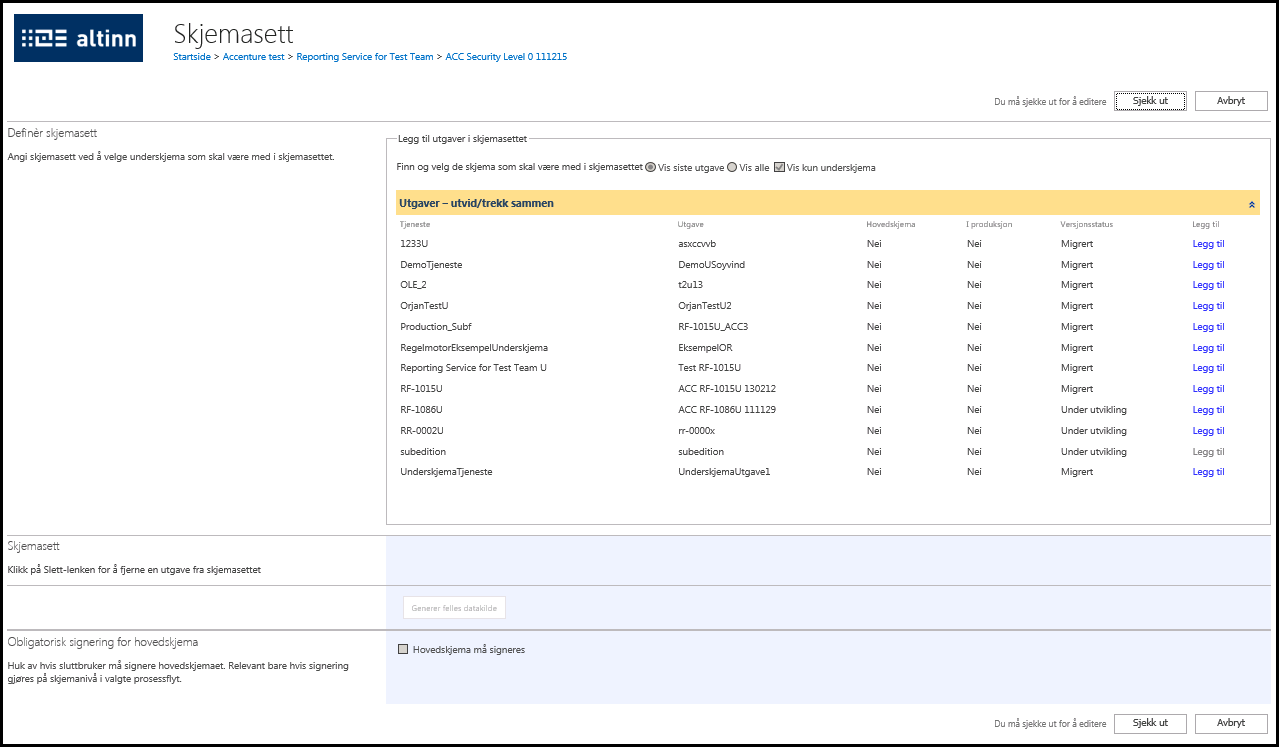This screenshot has width=1279, height=747.
Task: Open the Accenture test breadcrumb link
Action: tap(254, 57)
